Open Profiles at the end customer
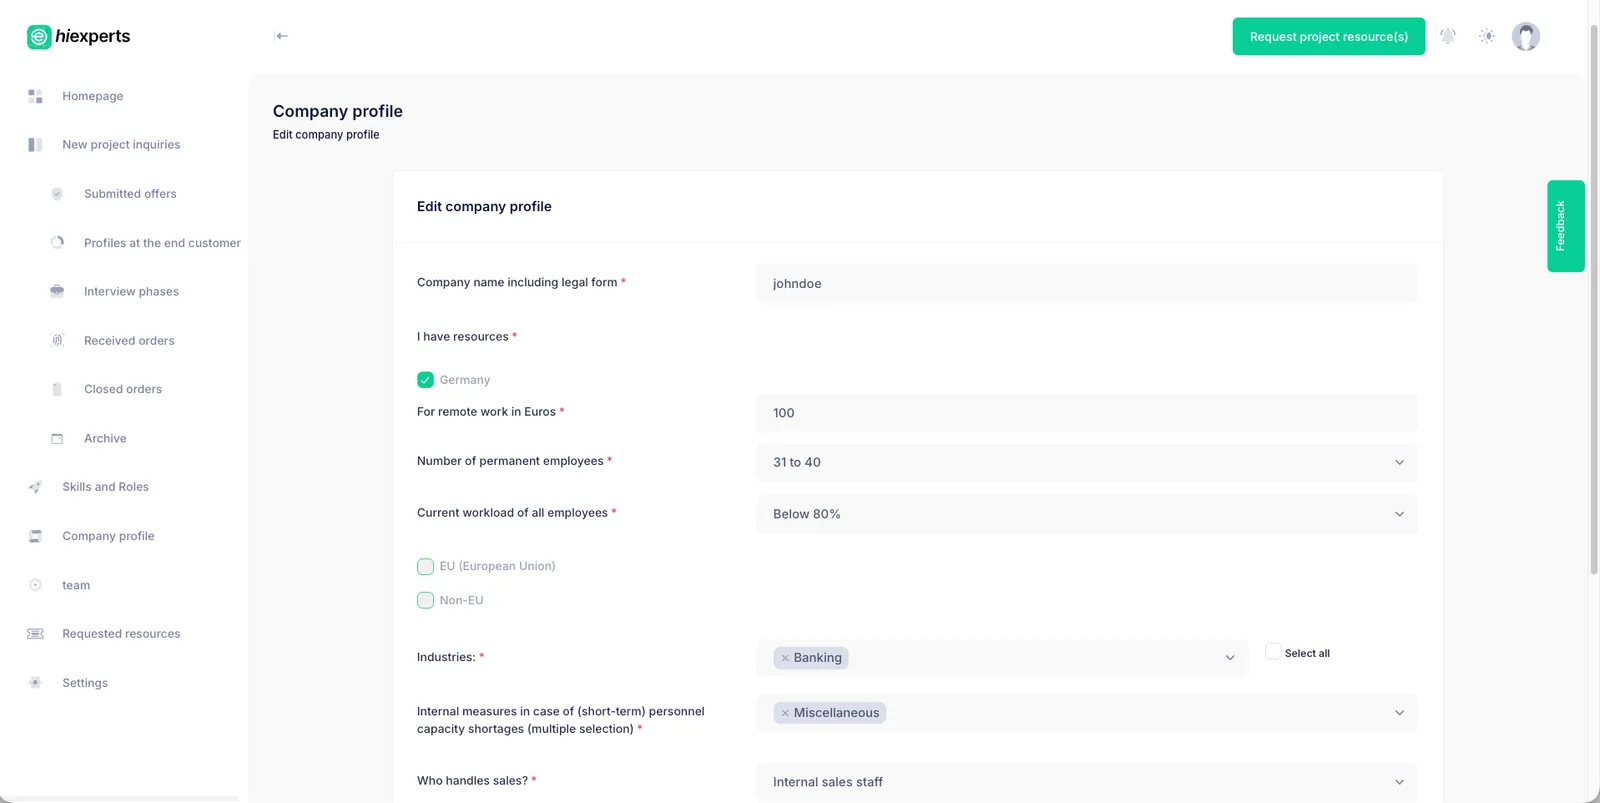The width and height of the screenshot is (1600, 803). [162, 243]
